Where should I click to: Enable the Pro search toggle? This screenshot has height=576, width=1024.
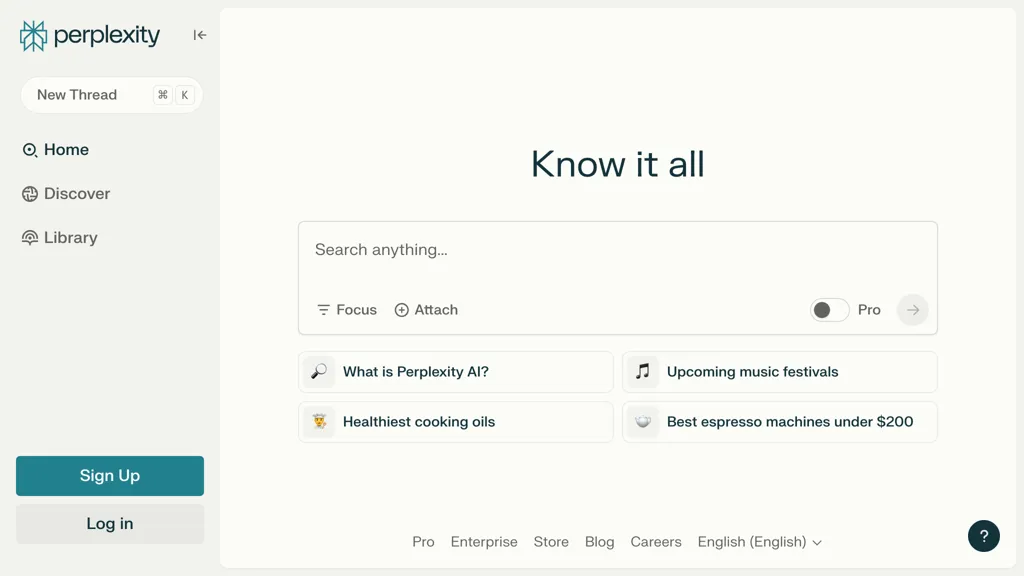829,310
